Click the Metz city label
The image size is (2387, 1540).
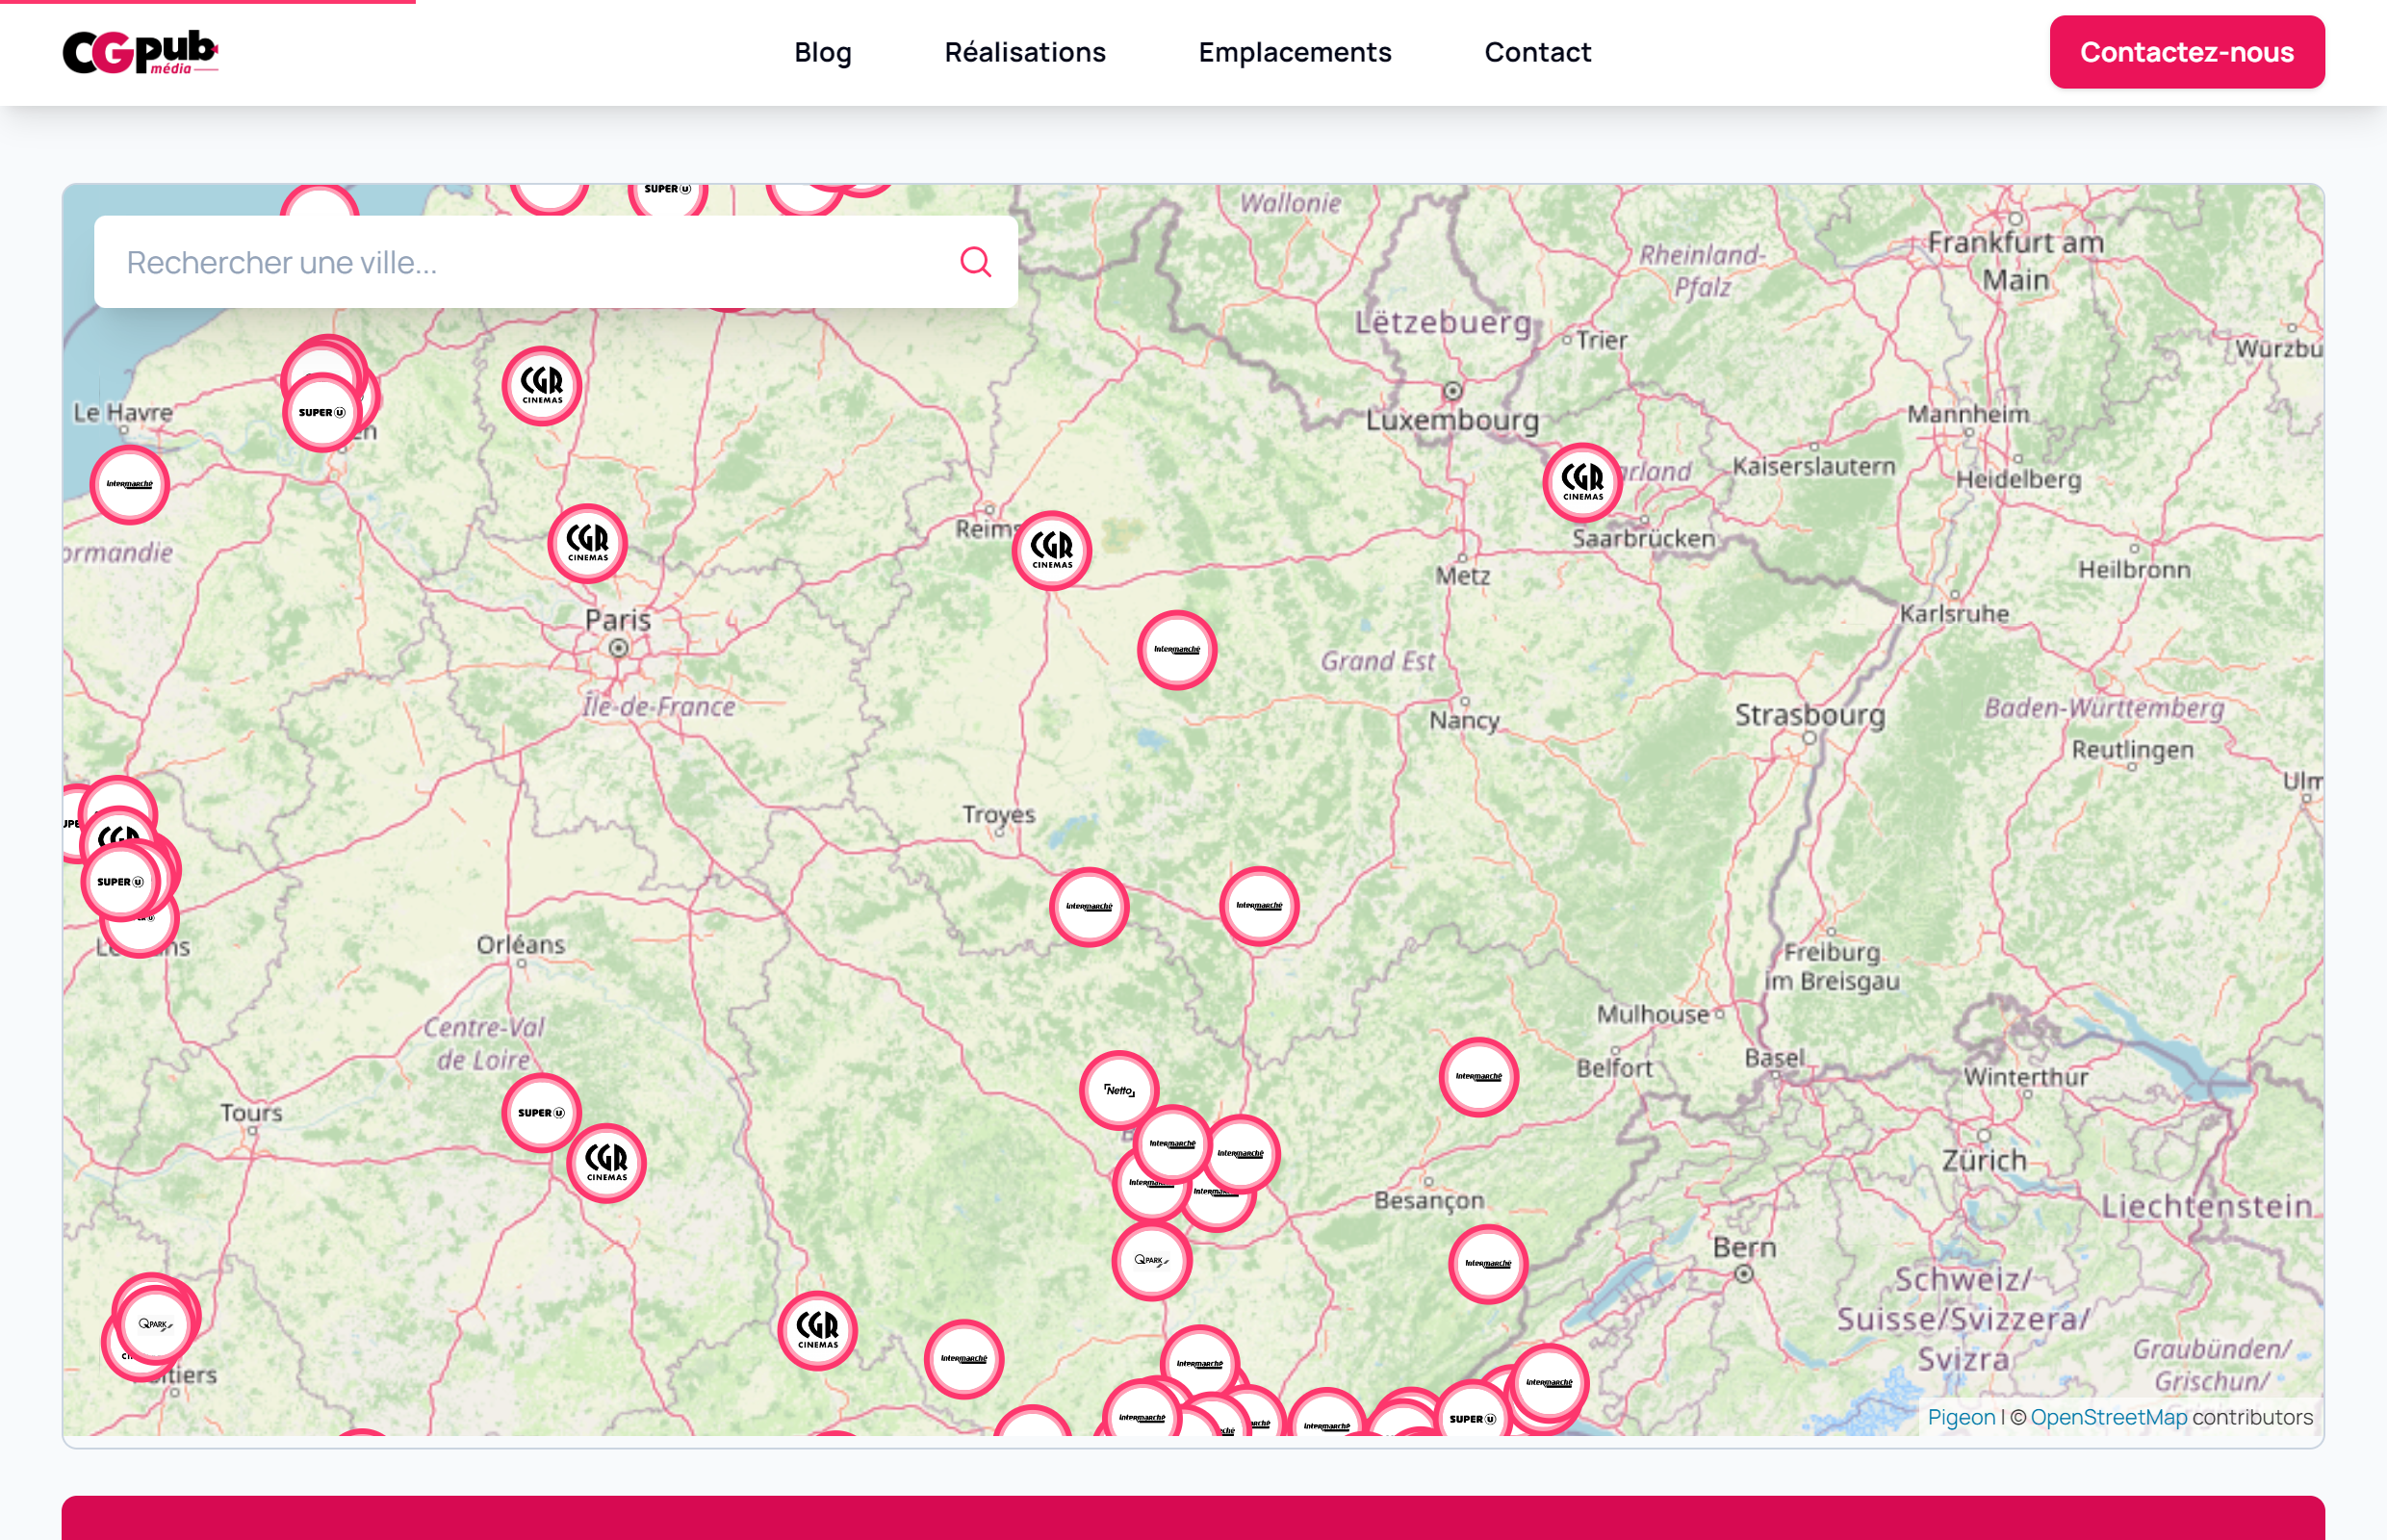[x=1463, y=576]
